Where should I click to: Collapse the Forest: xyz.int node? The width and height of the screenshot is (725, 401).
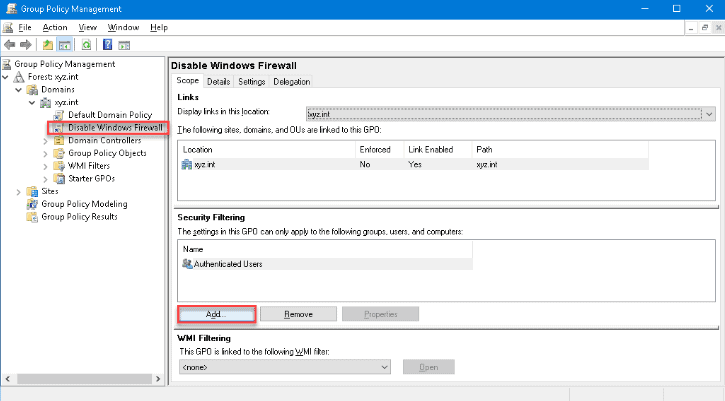pyautogui.click(x=6, y=77)
